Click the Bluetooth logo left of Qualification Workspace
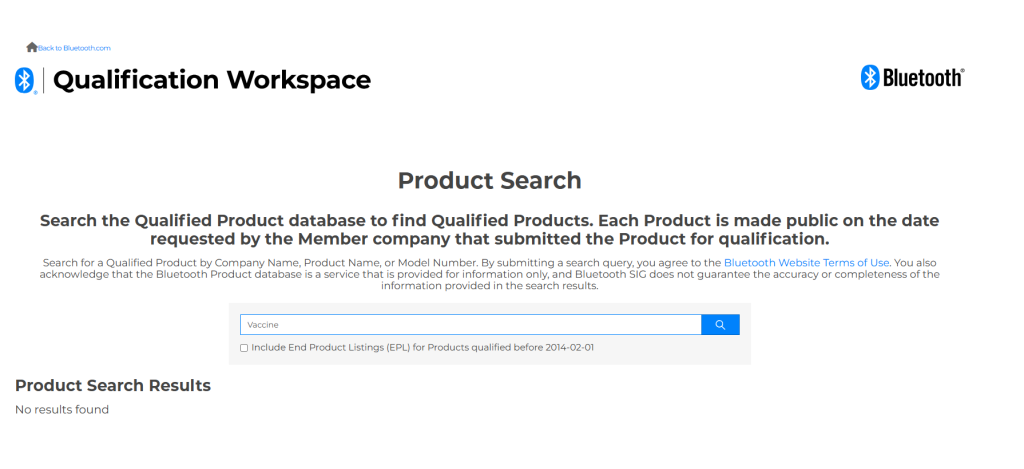Image resolution: width=1024 pixels, height=469 pixels. pos(25,80)
